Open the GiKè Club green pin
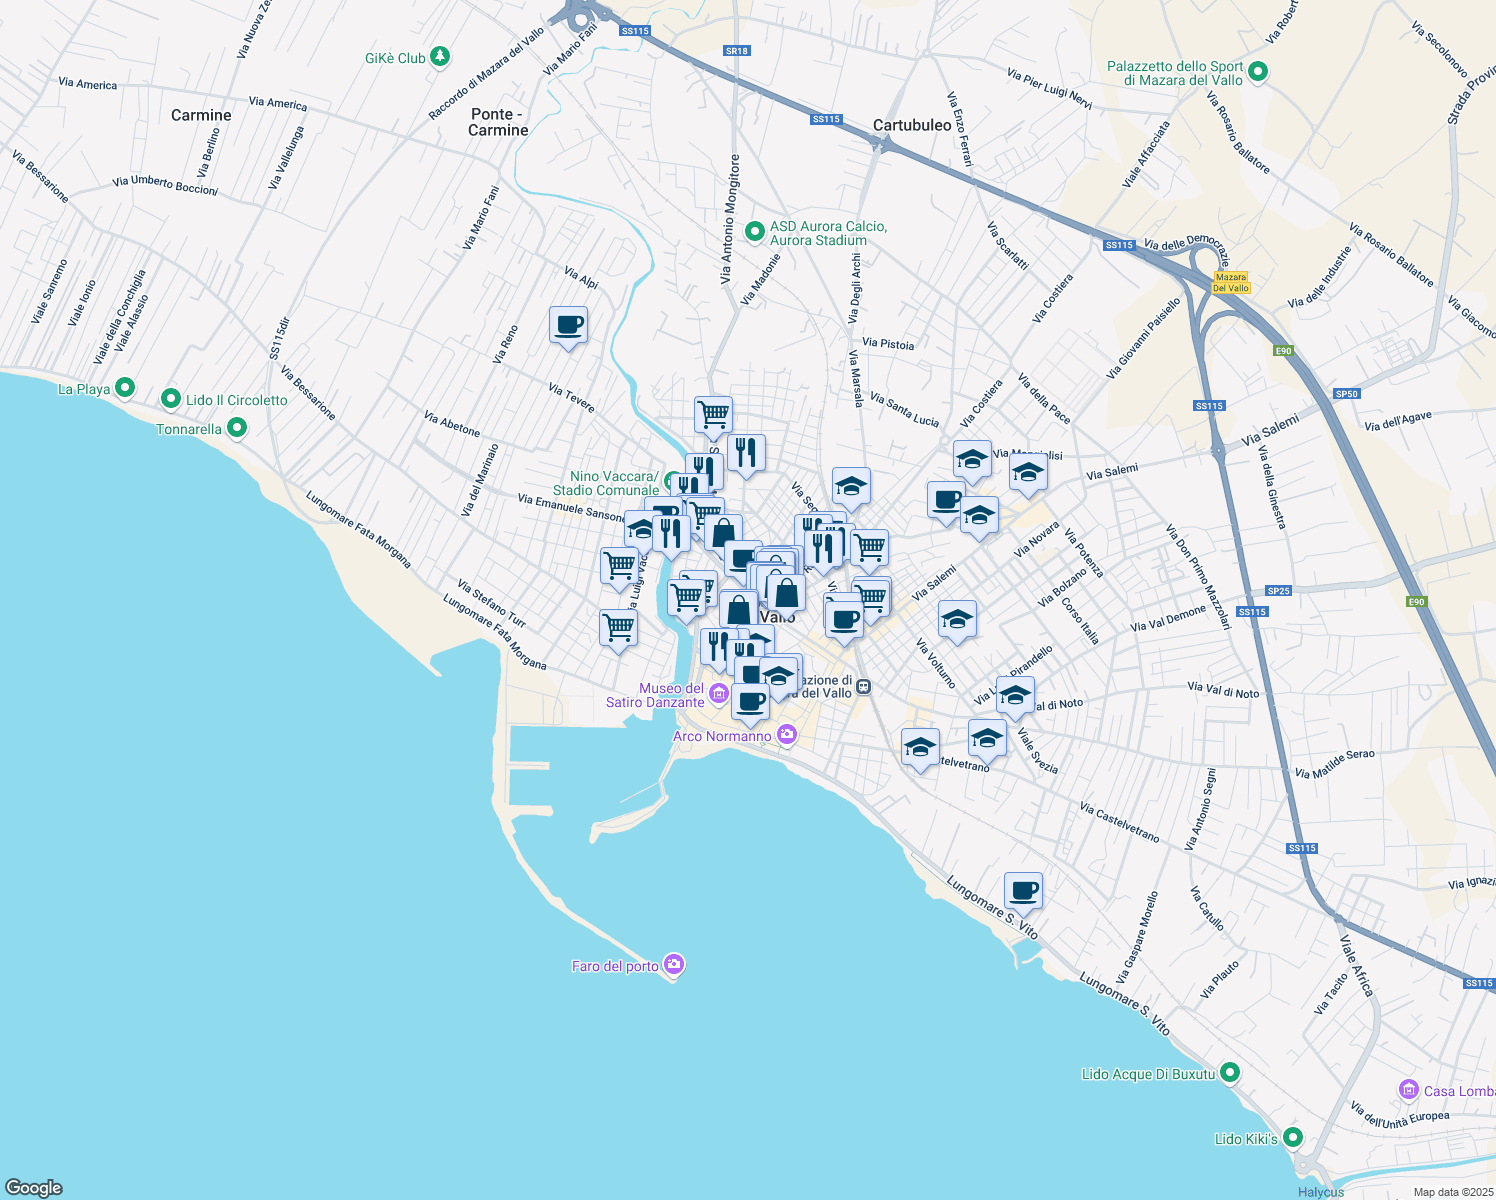 (x=440, y=58)
